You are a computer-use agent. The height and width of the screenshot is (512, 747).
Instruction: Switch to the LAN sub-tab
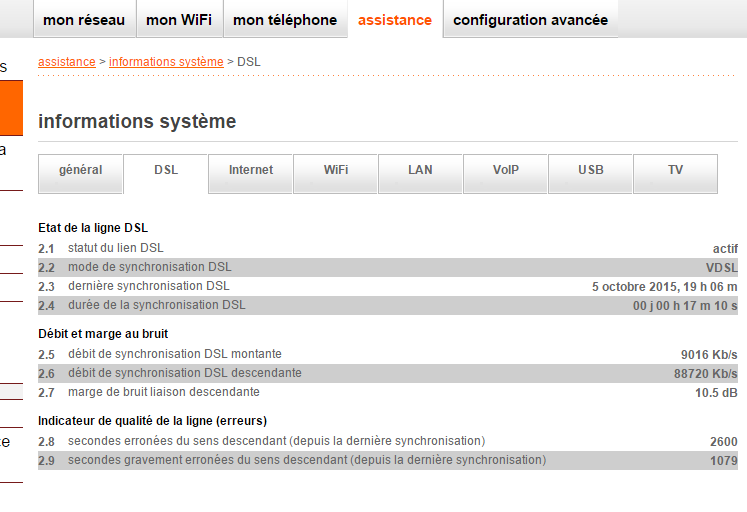click(421, 171)
